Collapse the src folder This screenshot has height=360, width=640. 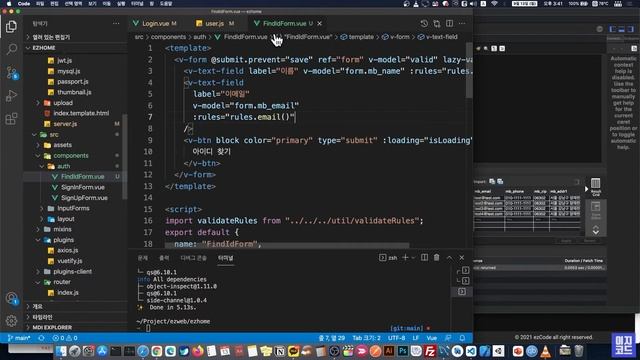point(54,135)
